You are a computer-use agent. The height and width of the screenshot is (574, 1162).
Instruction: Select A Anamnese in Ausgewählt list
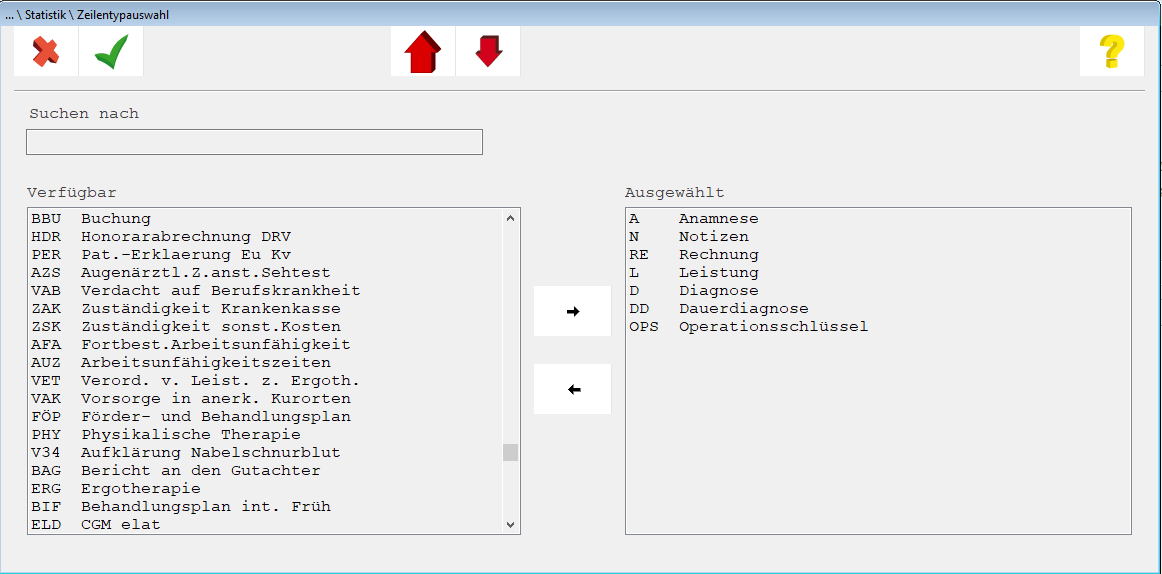click(x=878, y=218)
